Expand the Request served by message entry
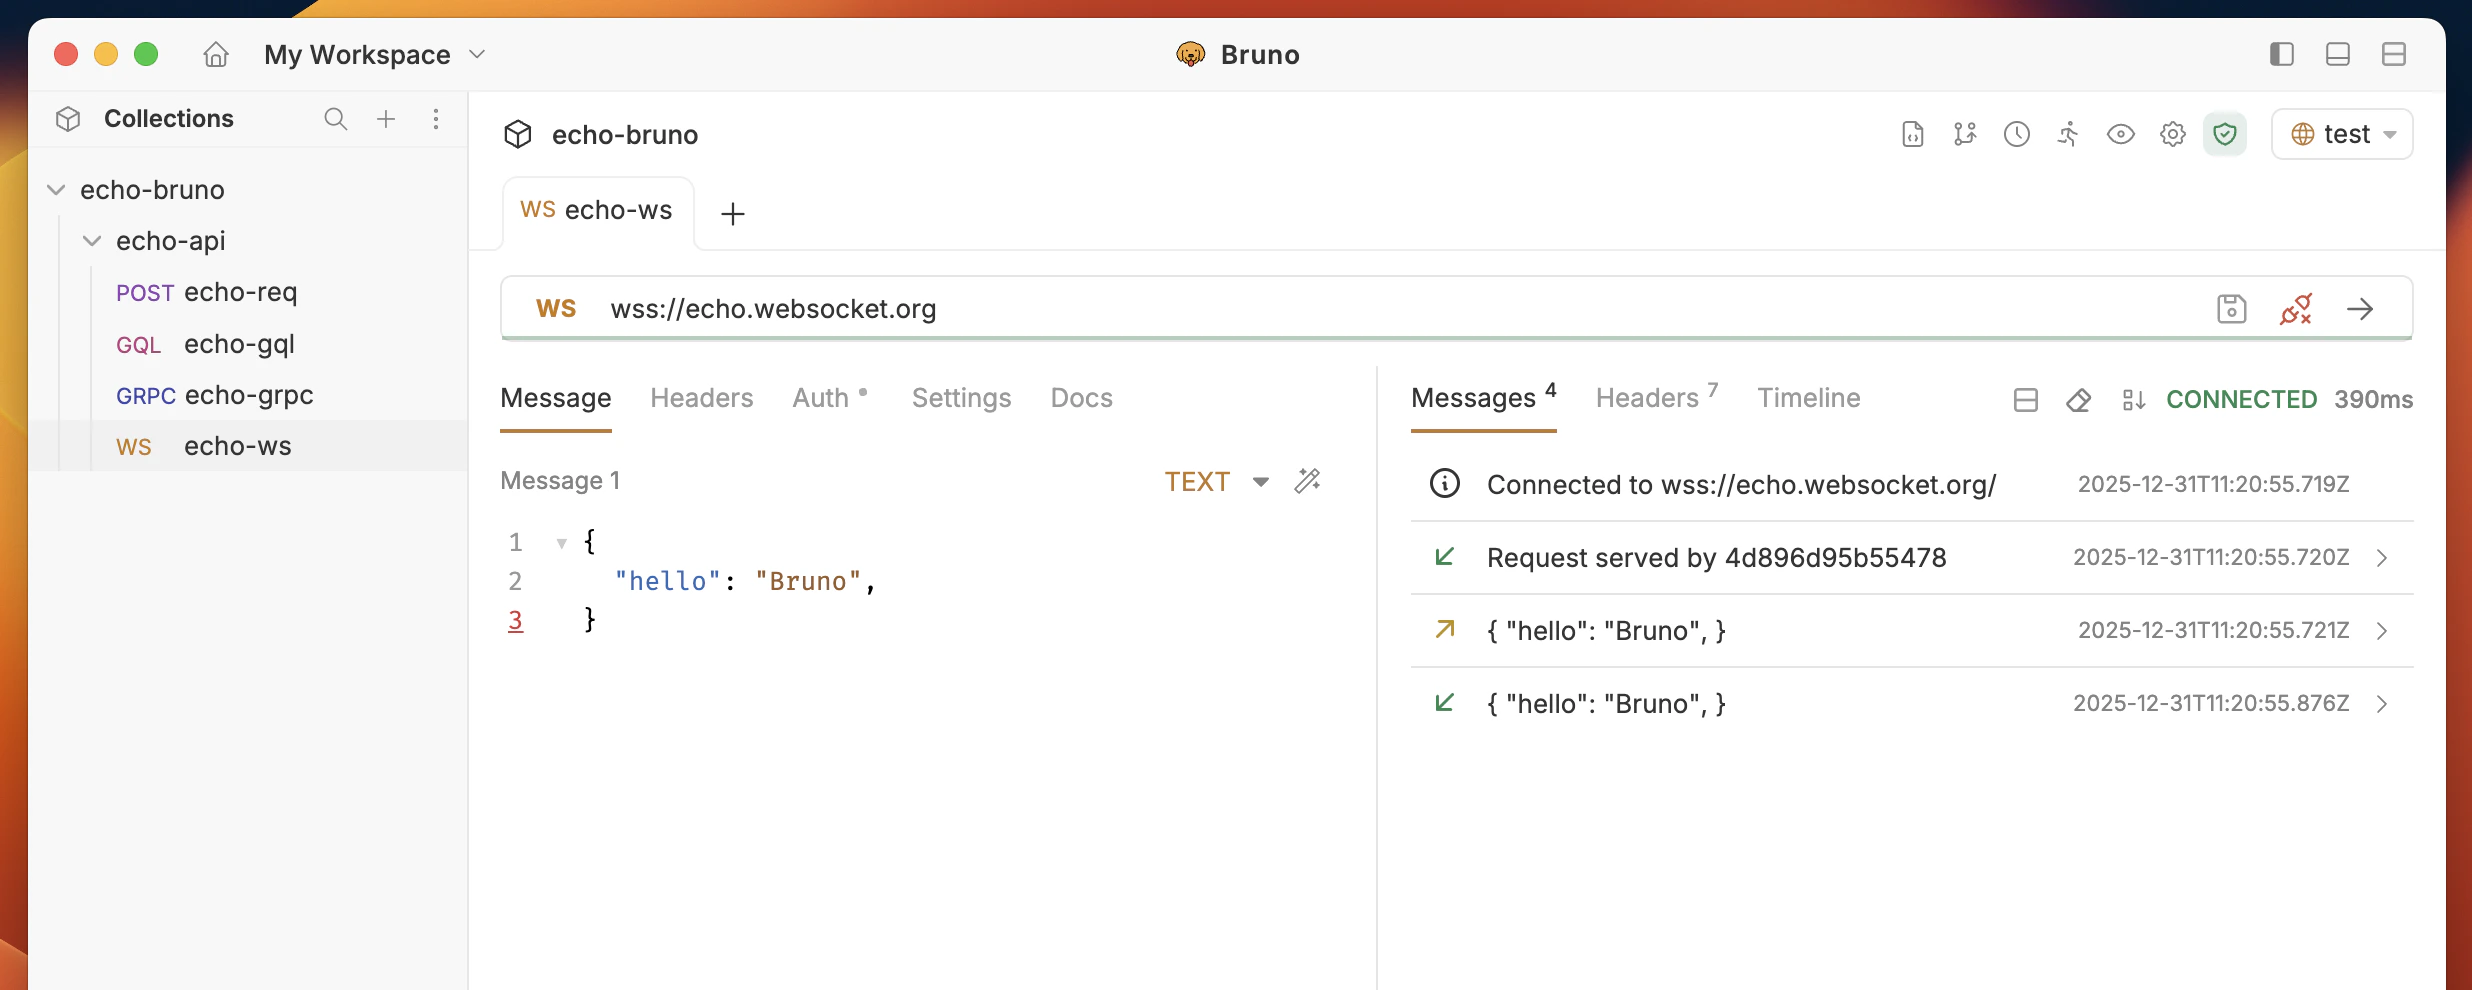Screen dimensions: 2472x990 [x=2382, y=558]
